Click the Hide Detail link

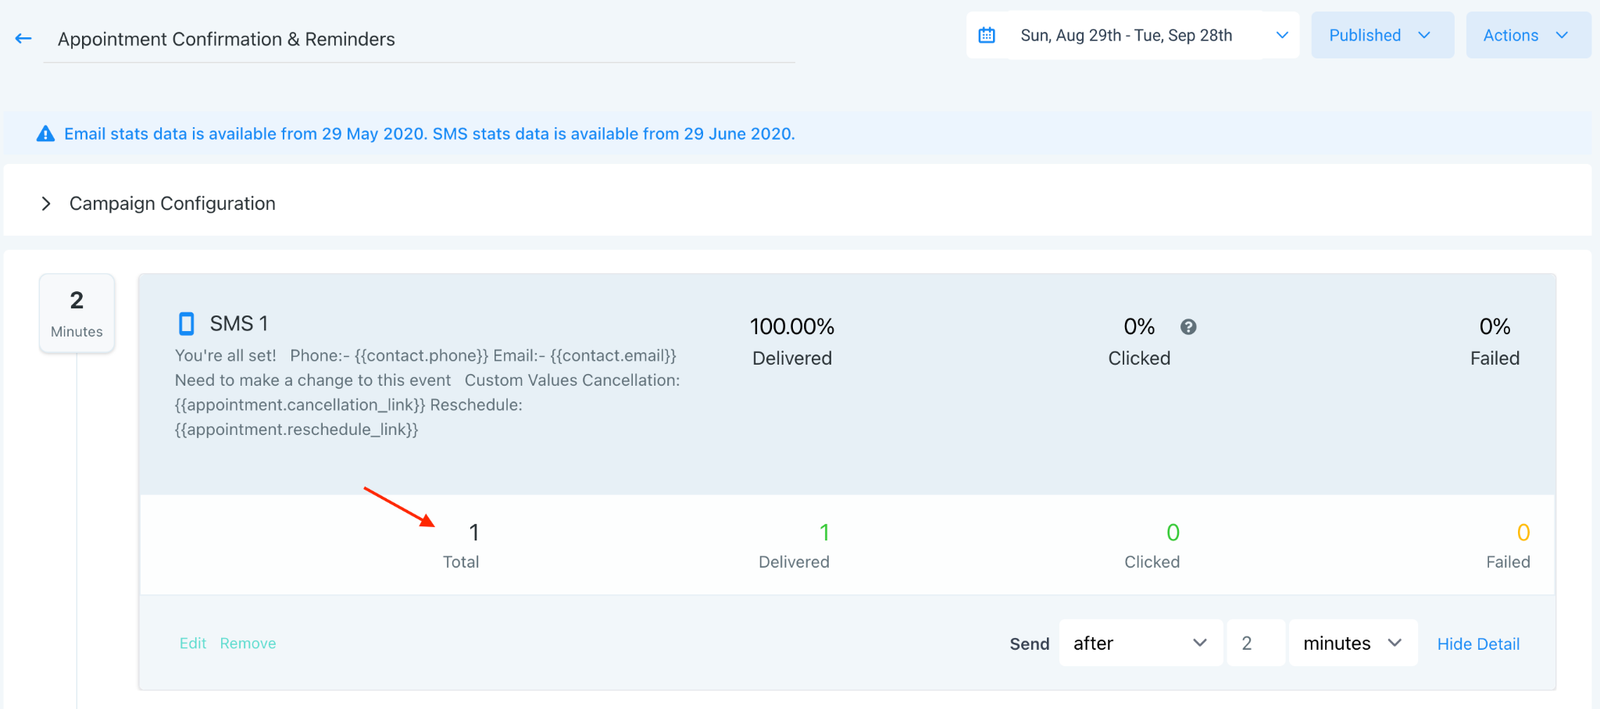[1478, 644]
